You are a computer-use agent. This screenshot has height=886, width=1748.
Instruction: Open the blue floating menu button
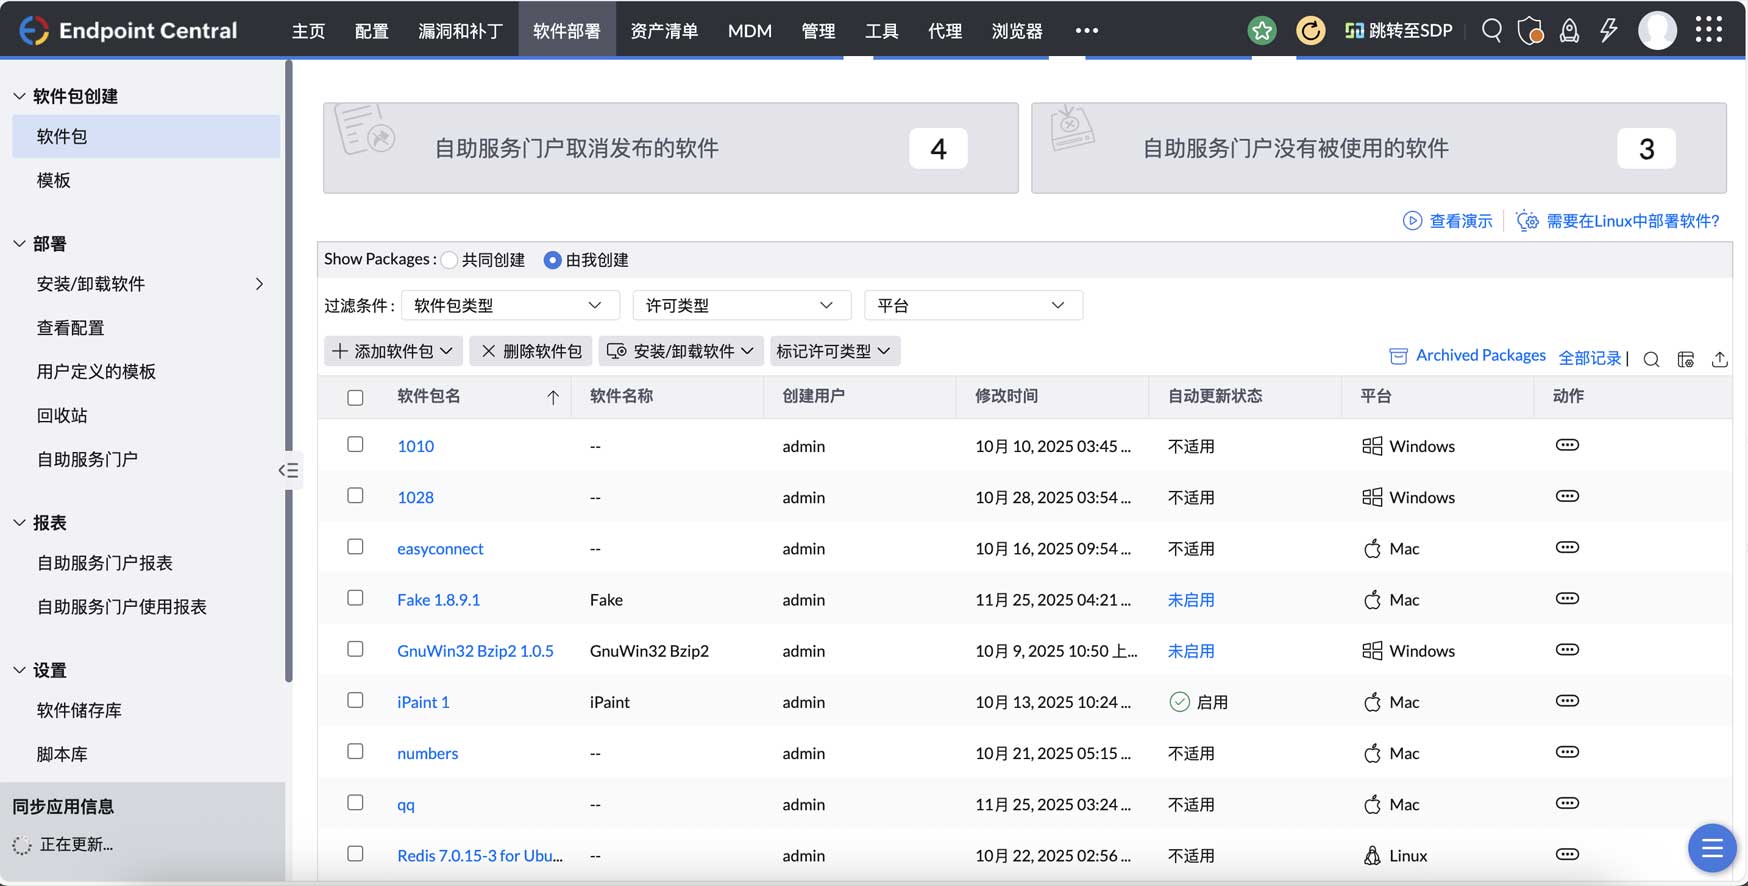click(1712, 848)
